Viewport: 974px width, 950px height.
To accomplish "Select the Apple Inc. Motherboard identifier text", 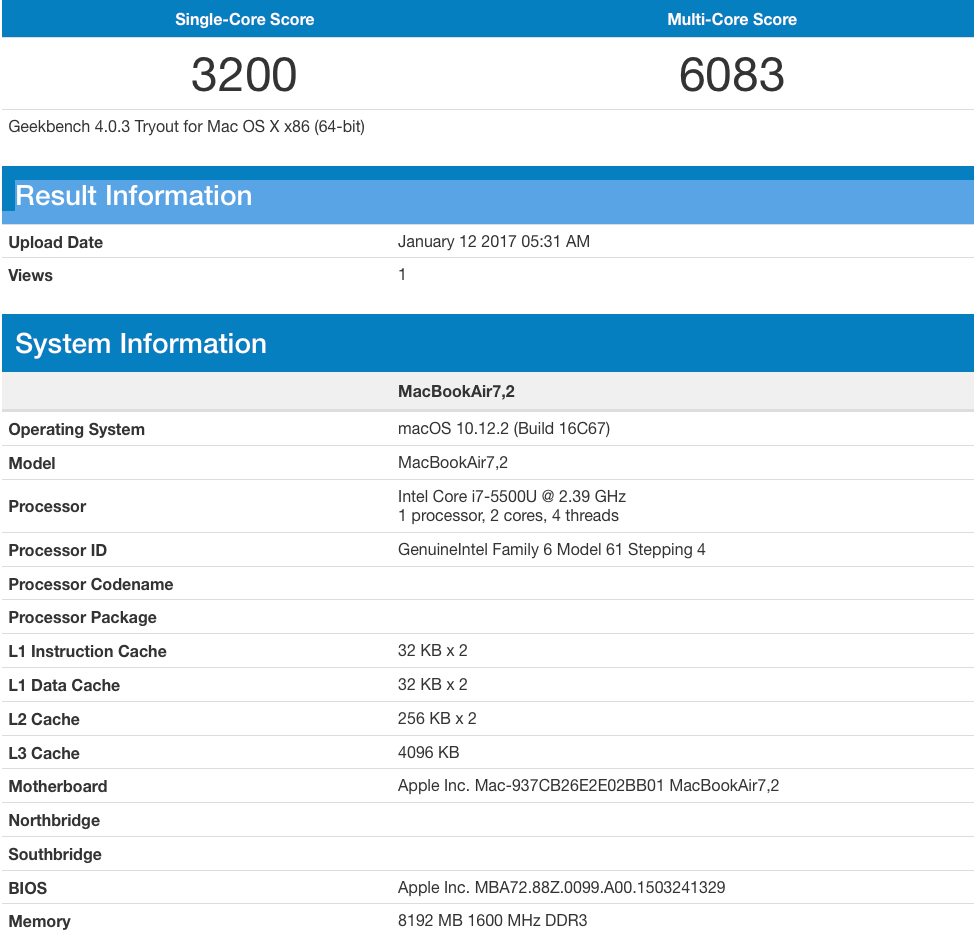I will pos(588,785).
